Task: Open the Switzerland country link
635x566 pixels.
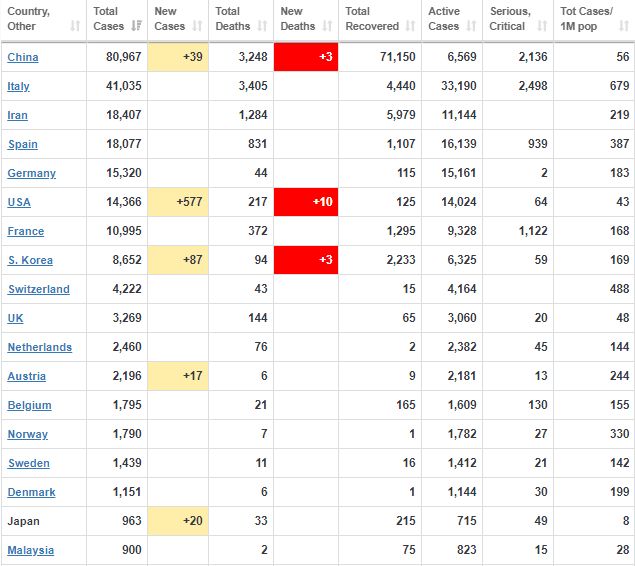Action: (39, 289)
